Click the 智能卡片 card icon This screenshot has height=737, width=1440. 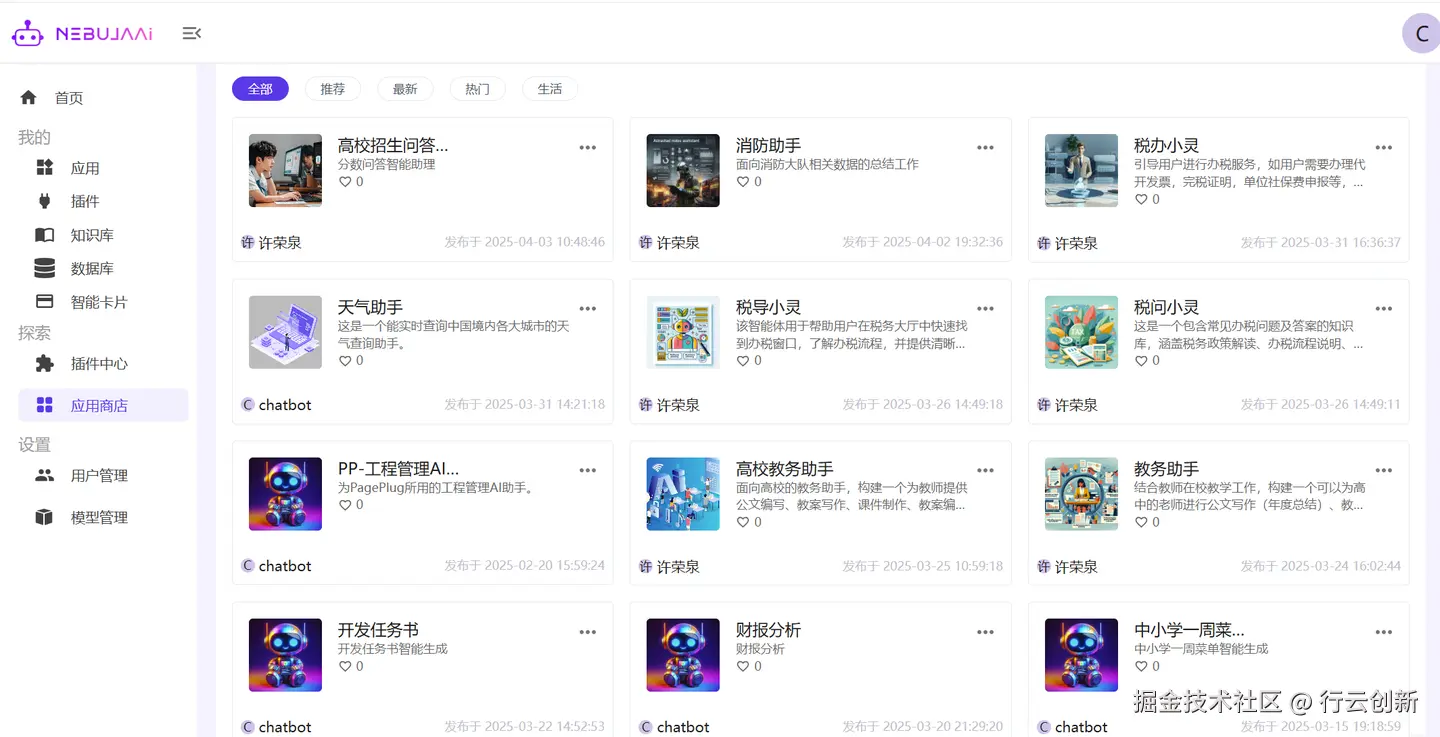click(x=44, y=301)
